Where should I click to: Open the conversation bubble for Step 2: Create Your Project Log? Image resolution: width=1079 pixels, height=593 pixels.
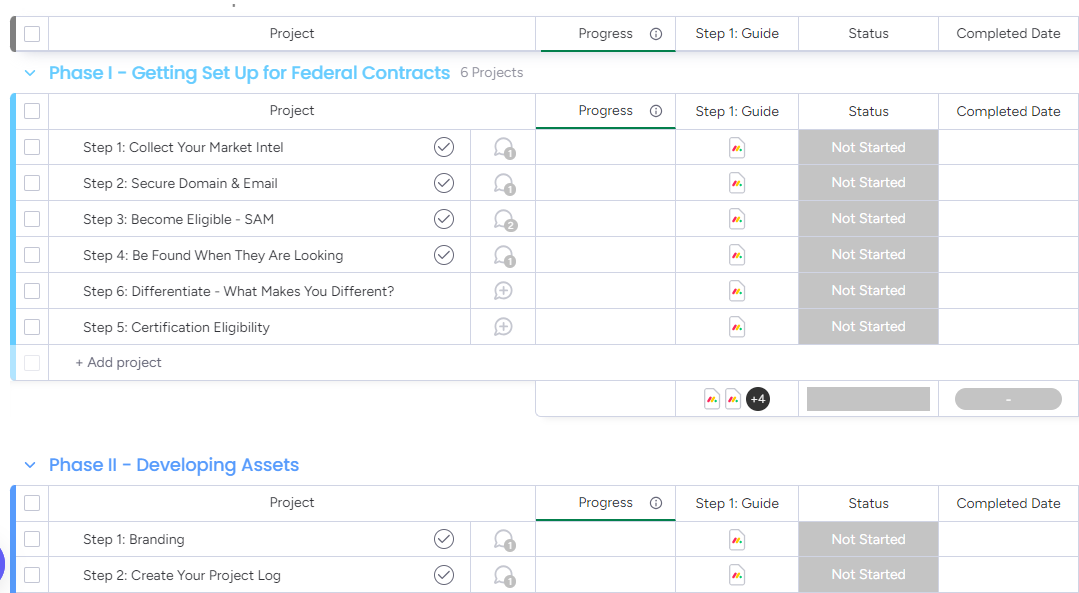point(504,576)
